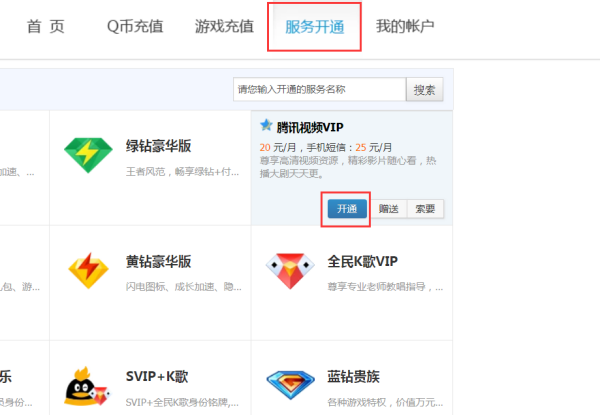Click the green diamond 绿钻 icon
This screenshot has width=600, height=415.
(88, 155)
